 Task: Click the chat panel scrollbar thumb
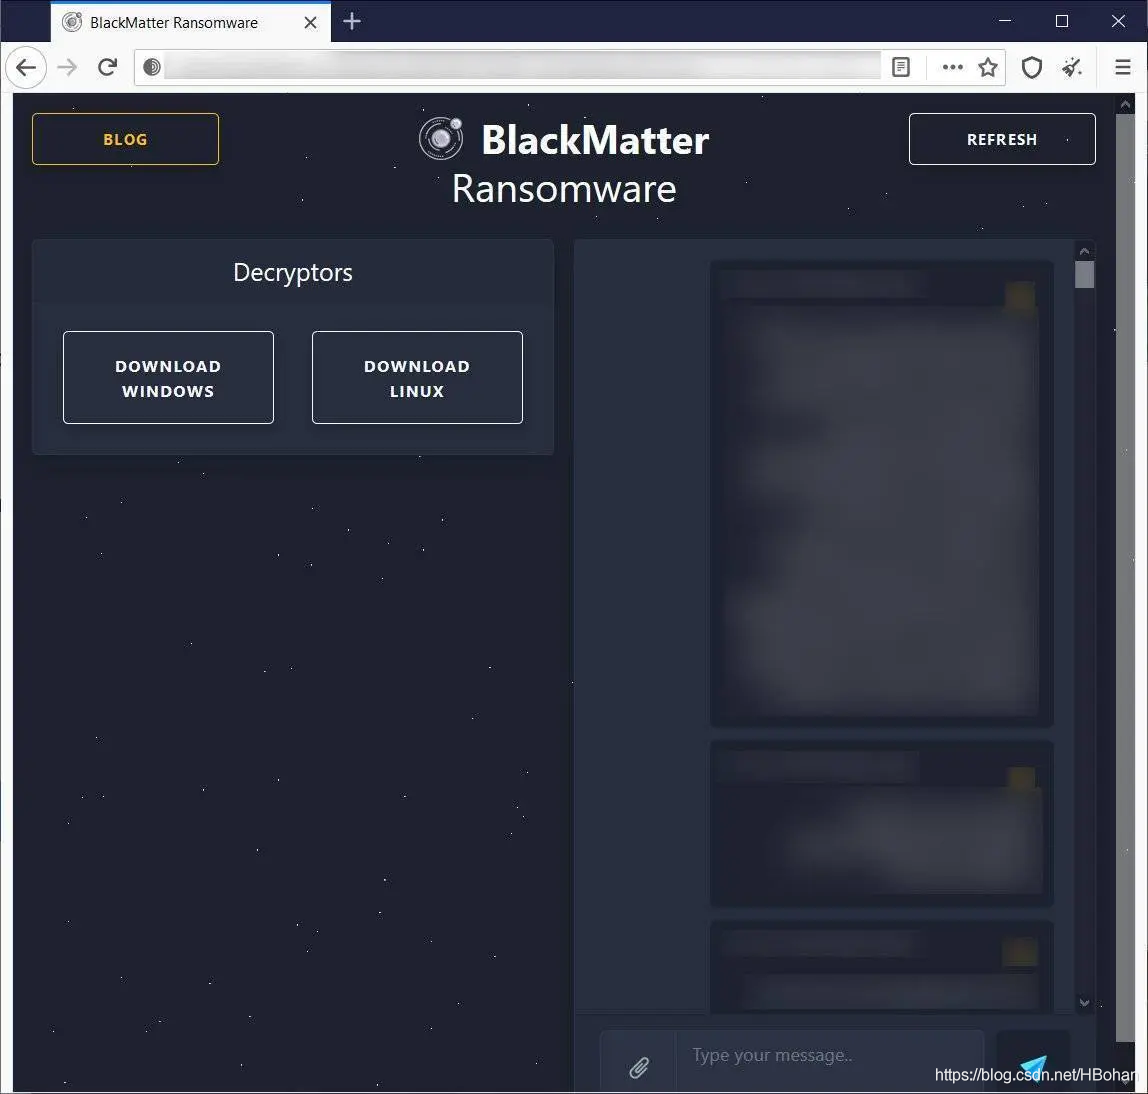pyautogui.click(x=1084, y=275)
